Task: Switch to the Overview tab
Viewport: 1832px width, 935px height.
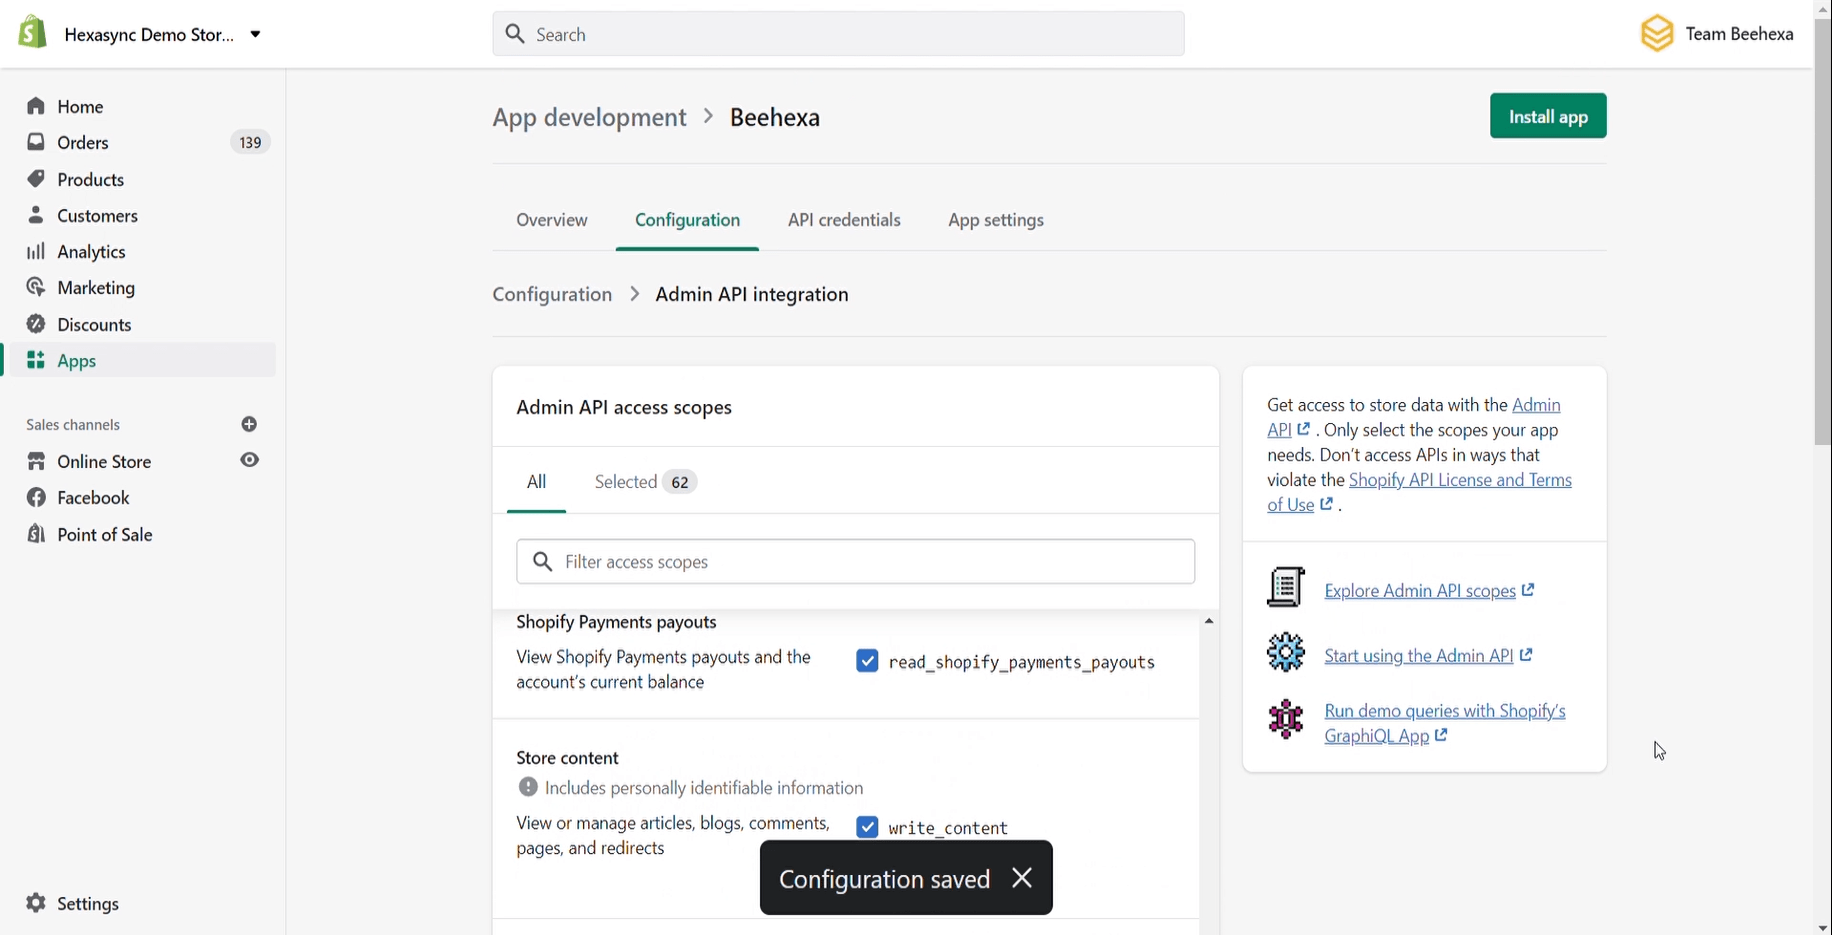Action: coord(552,220)
